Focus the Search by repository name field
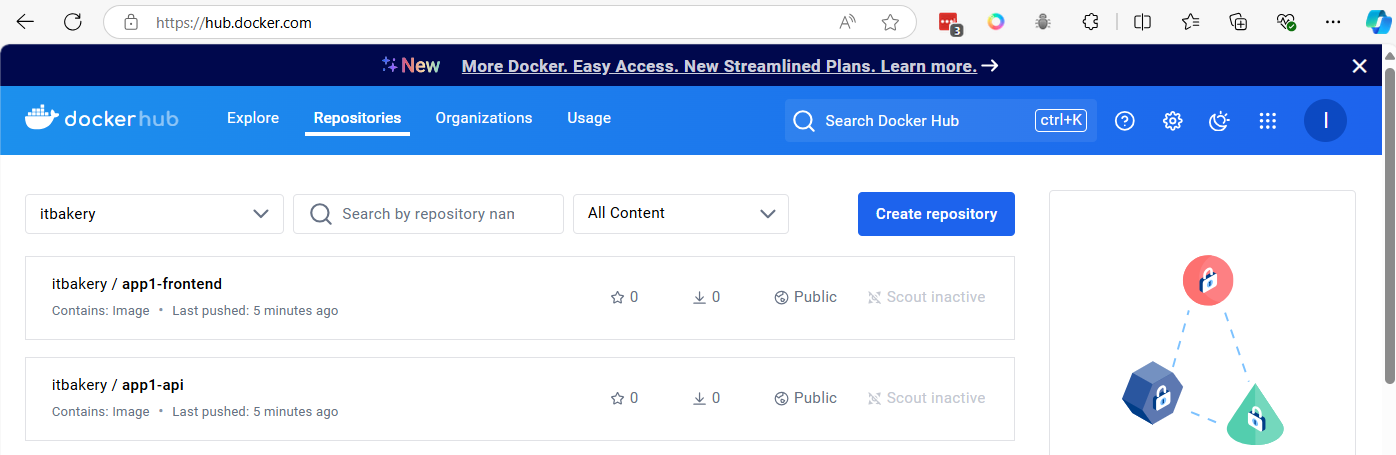The width and height of the screenshot is (1396, 455). (440, 214)
